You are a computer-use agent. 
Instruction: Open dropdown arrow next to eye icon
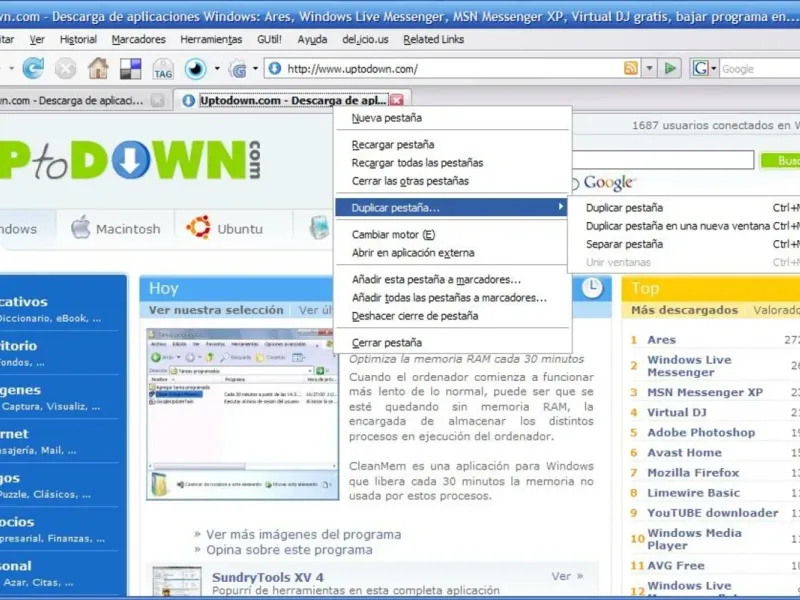(217, 68)
